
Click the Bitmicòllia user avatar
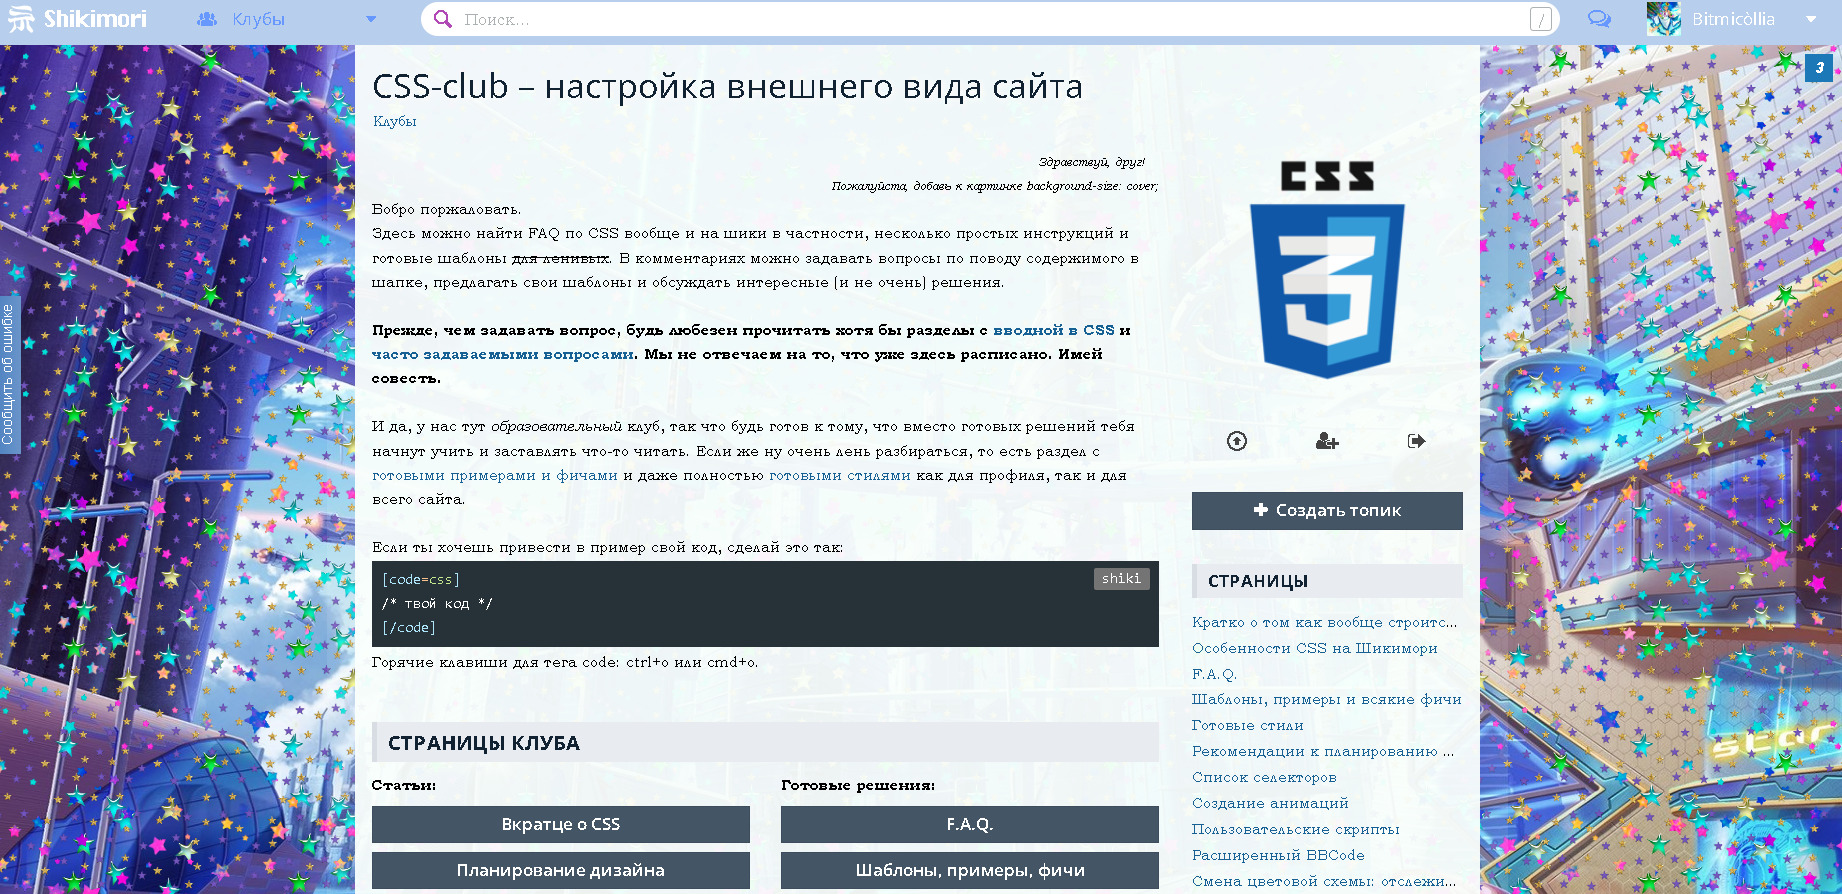tap(1664, 19)
